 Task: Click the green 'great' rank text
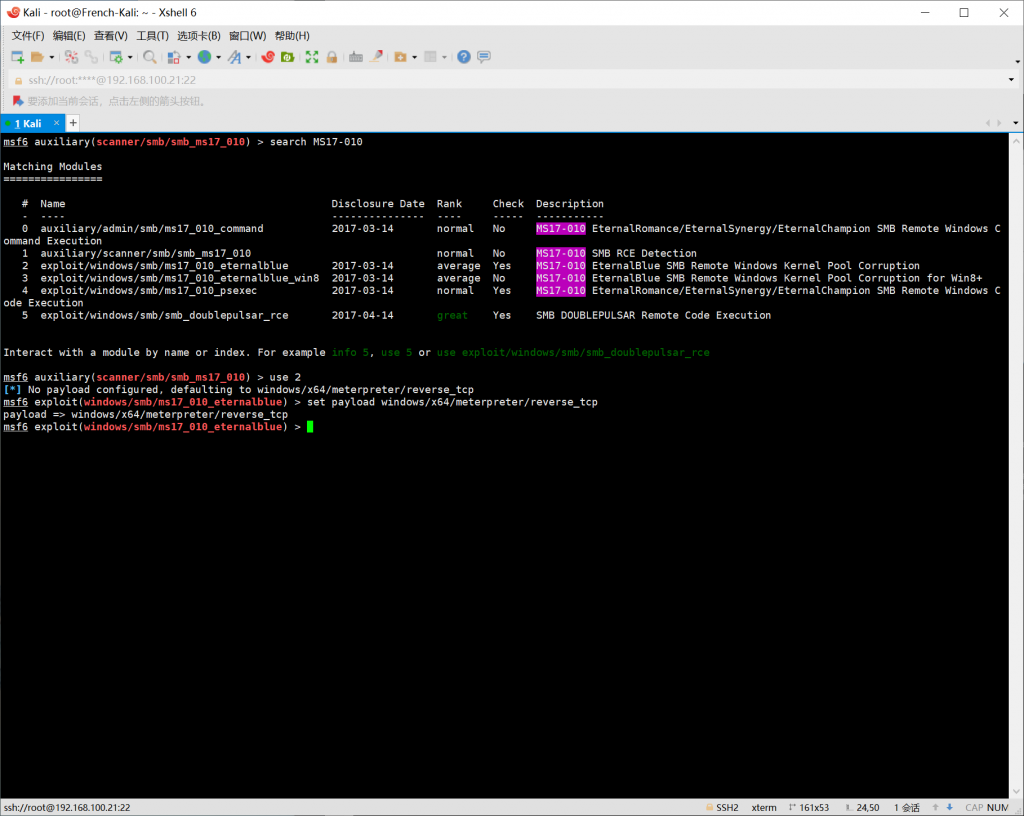coord(452,315)
